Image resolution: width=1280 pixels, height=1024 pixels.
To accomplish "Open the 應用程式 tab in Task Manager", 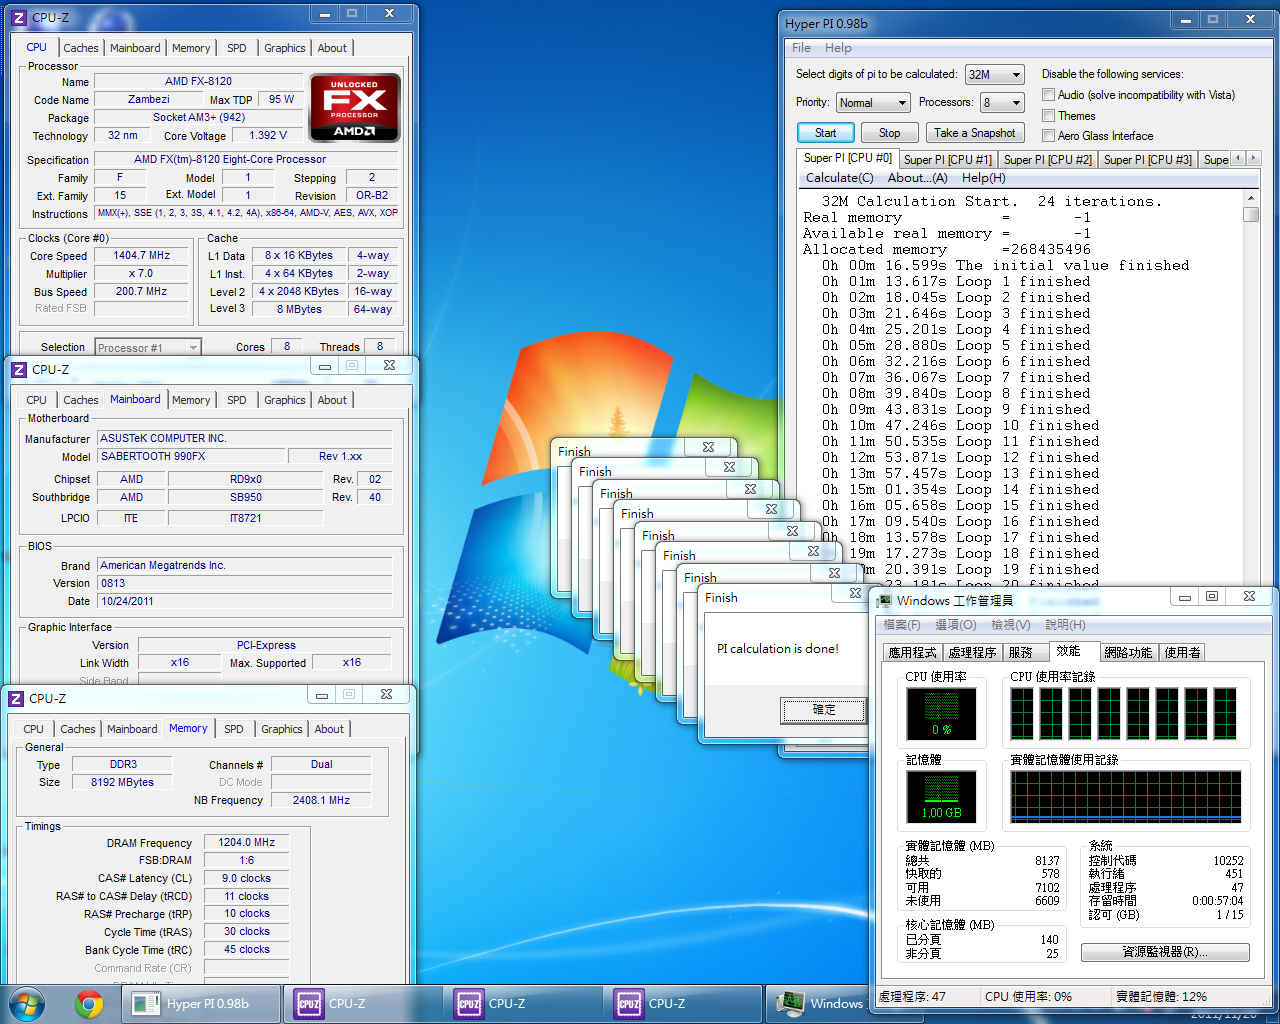I will (x=912, y=653).
